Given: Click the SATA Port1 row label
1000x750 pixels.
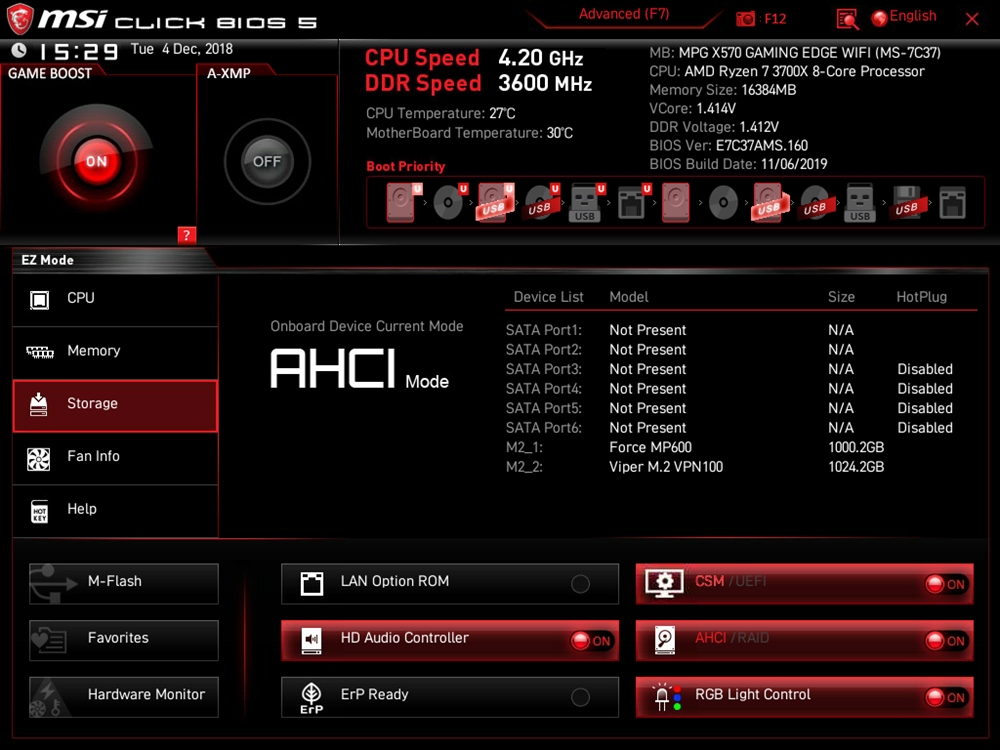Looking at the screenshot, I should 543,330.
